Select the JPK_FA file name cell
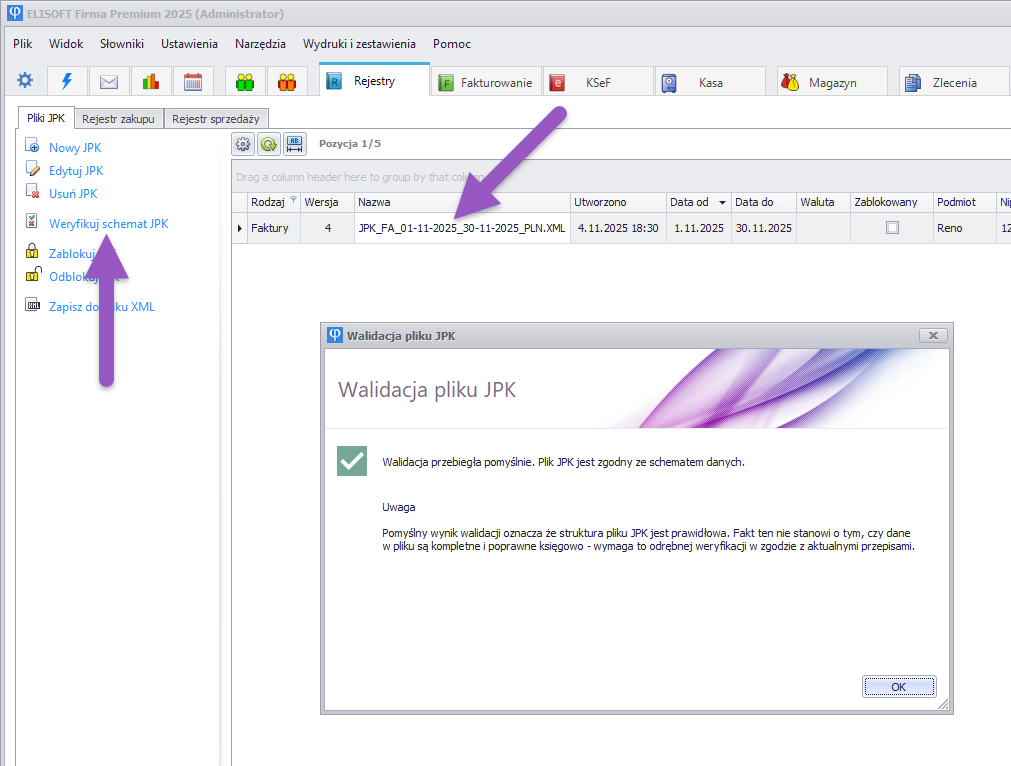 [461, 228]
